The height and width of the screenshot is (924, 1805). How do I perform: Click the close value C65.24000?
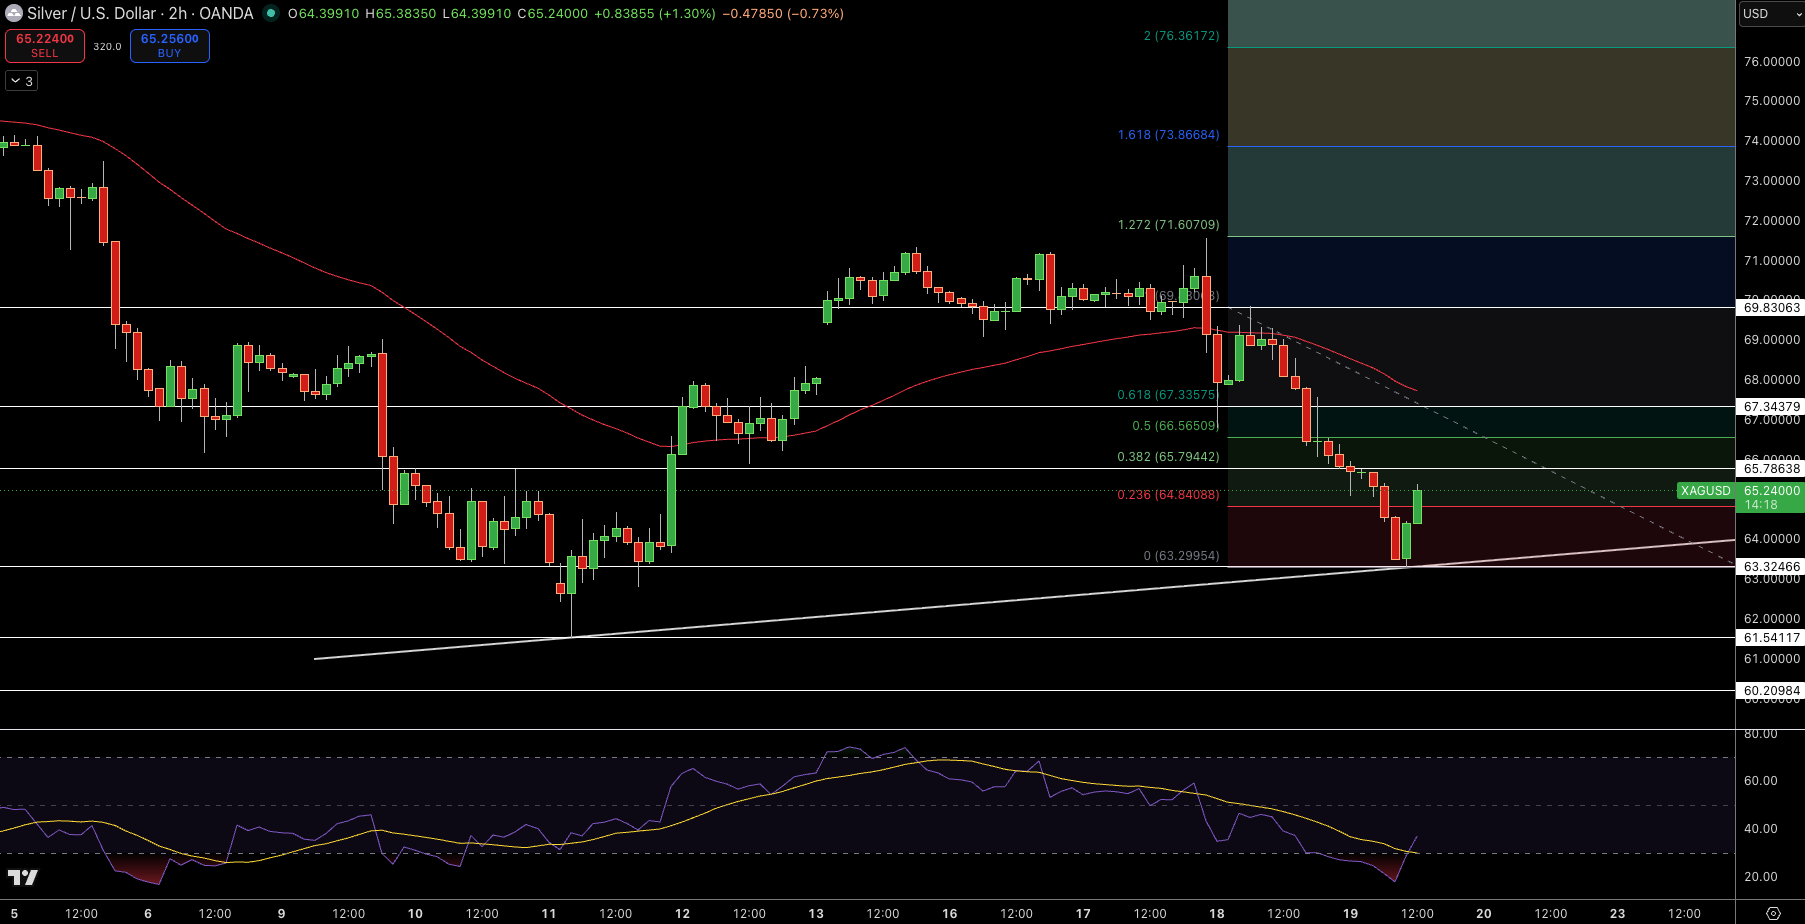(x=553, y=13)
